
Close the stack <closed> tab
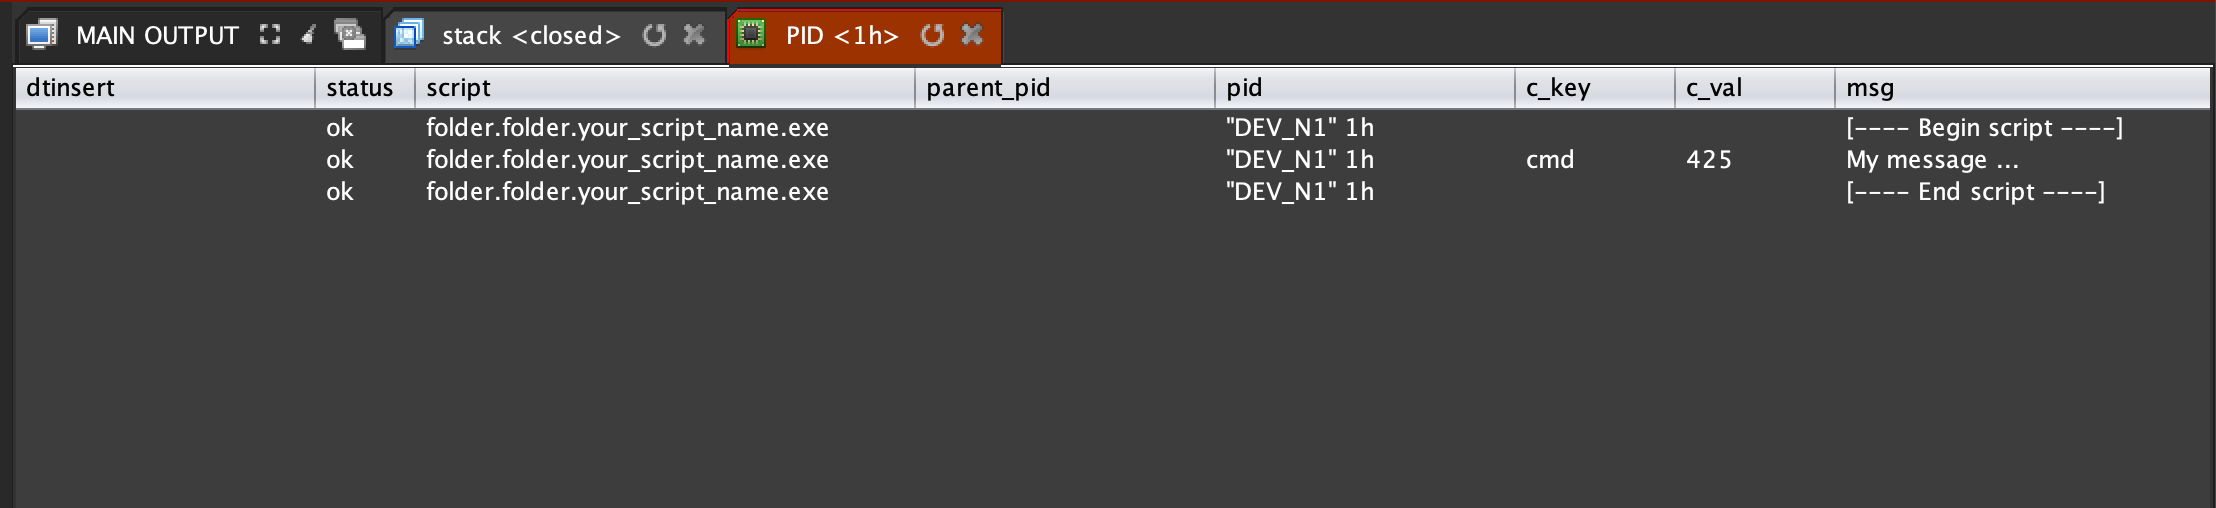pos(694,35)
